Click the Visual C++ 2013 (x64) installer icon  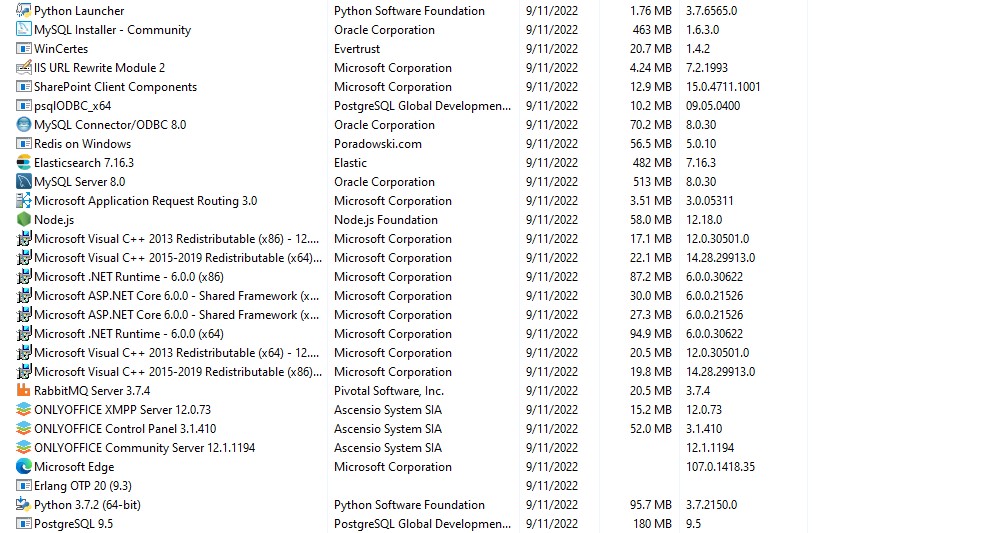point(23,353)
